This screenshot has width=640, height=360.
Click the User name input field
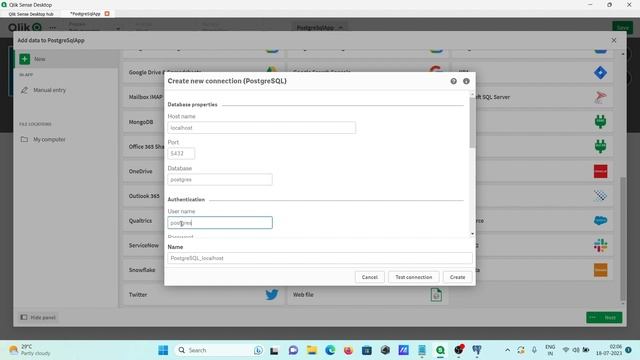[x=220, y=223]
